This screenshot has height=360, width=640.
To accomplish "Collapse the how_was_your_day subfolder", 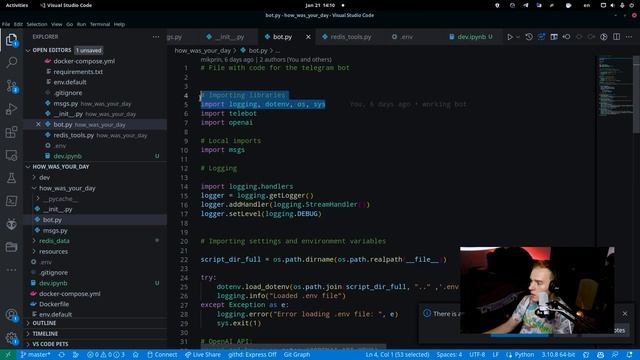I will coord(34,188).
